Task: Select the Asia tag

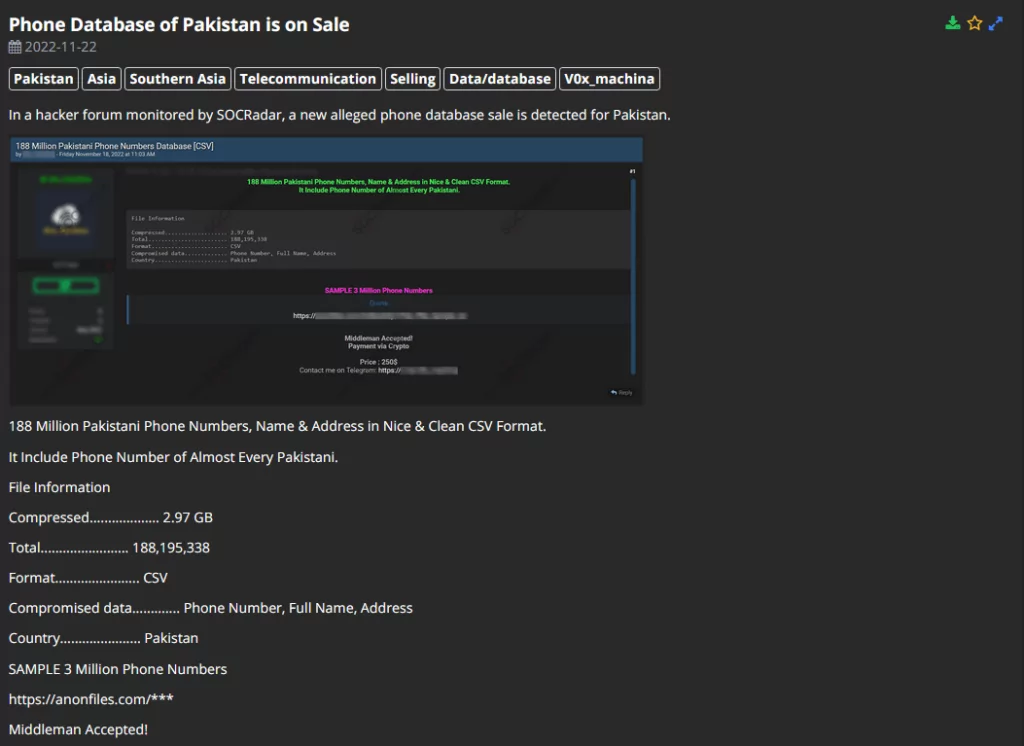Action: (101, 79)
